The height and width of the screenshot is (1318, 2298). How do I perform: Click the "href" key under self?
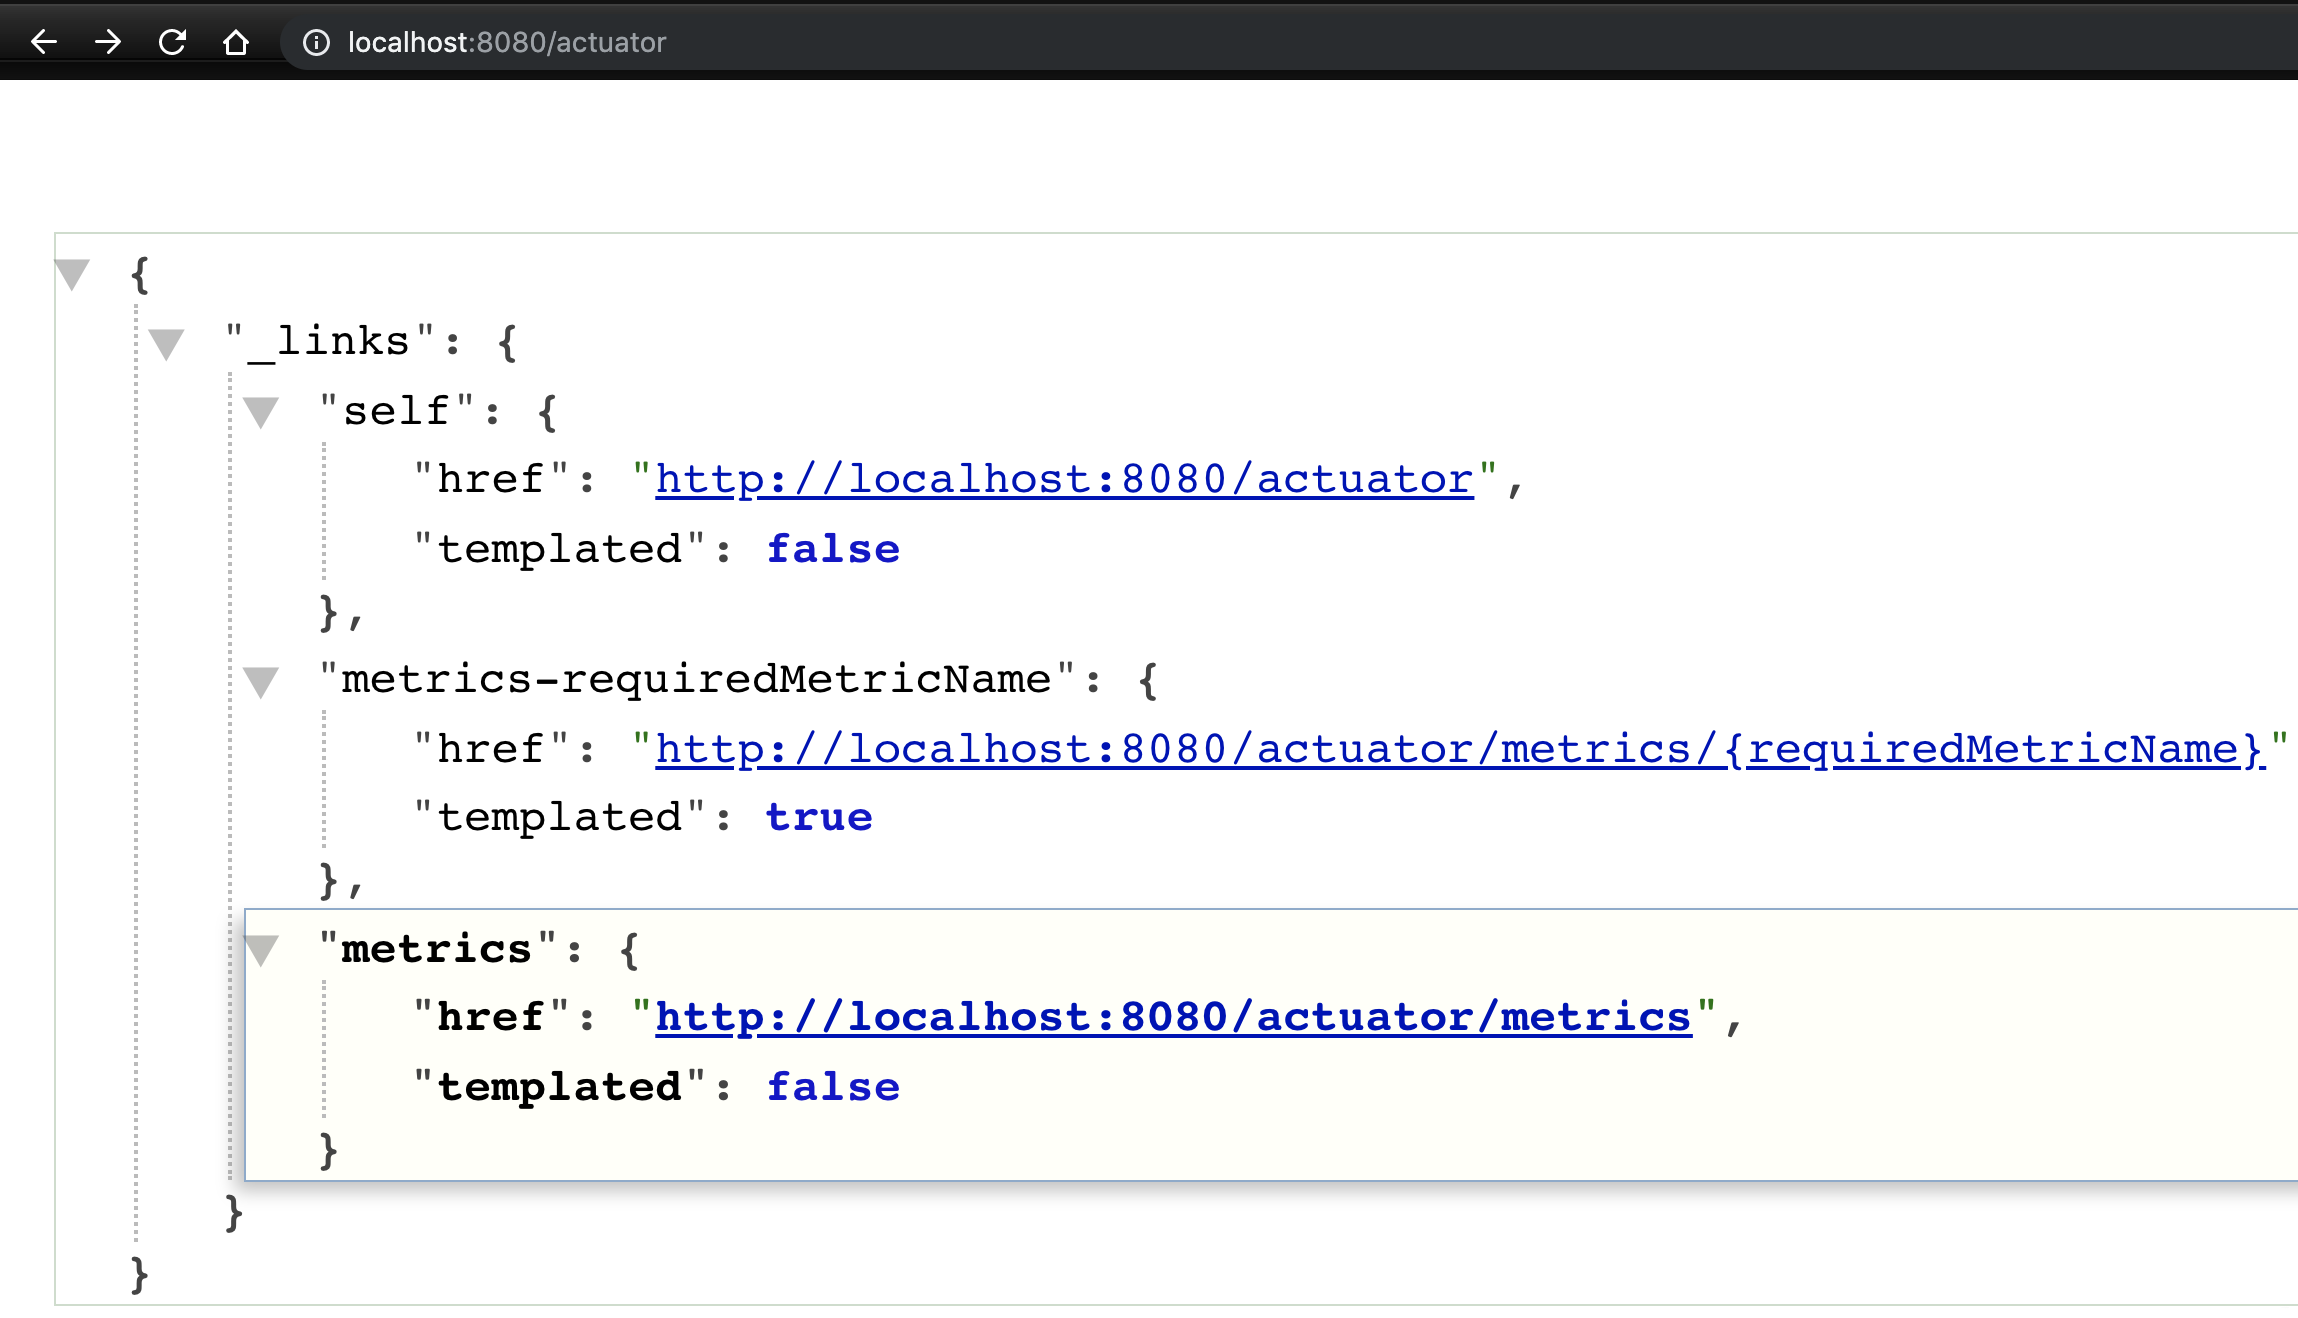491,479
